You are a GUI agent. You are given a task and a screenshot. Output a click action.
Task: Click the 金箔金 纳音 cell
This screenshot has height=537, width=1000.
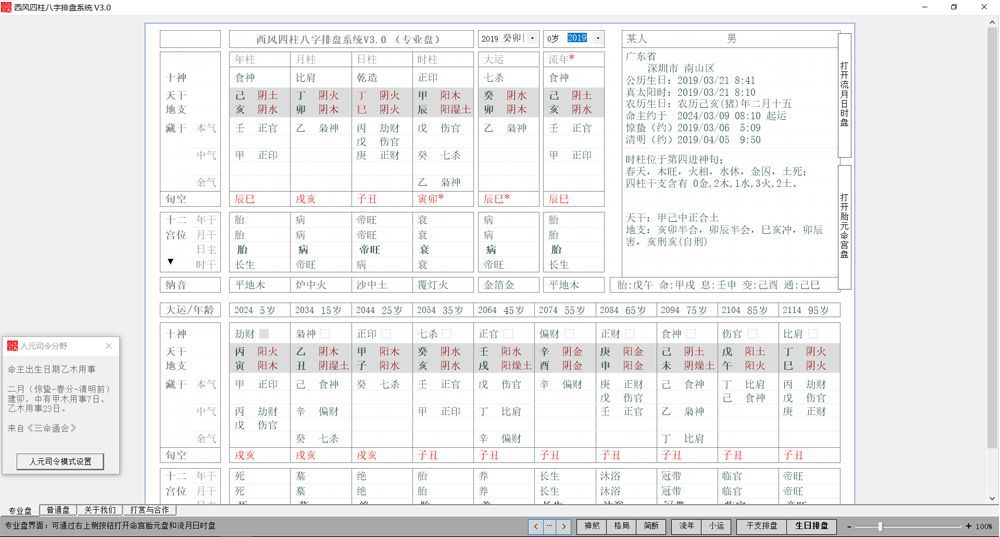pos(509,284)
